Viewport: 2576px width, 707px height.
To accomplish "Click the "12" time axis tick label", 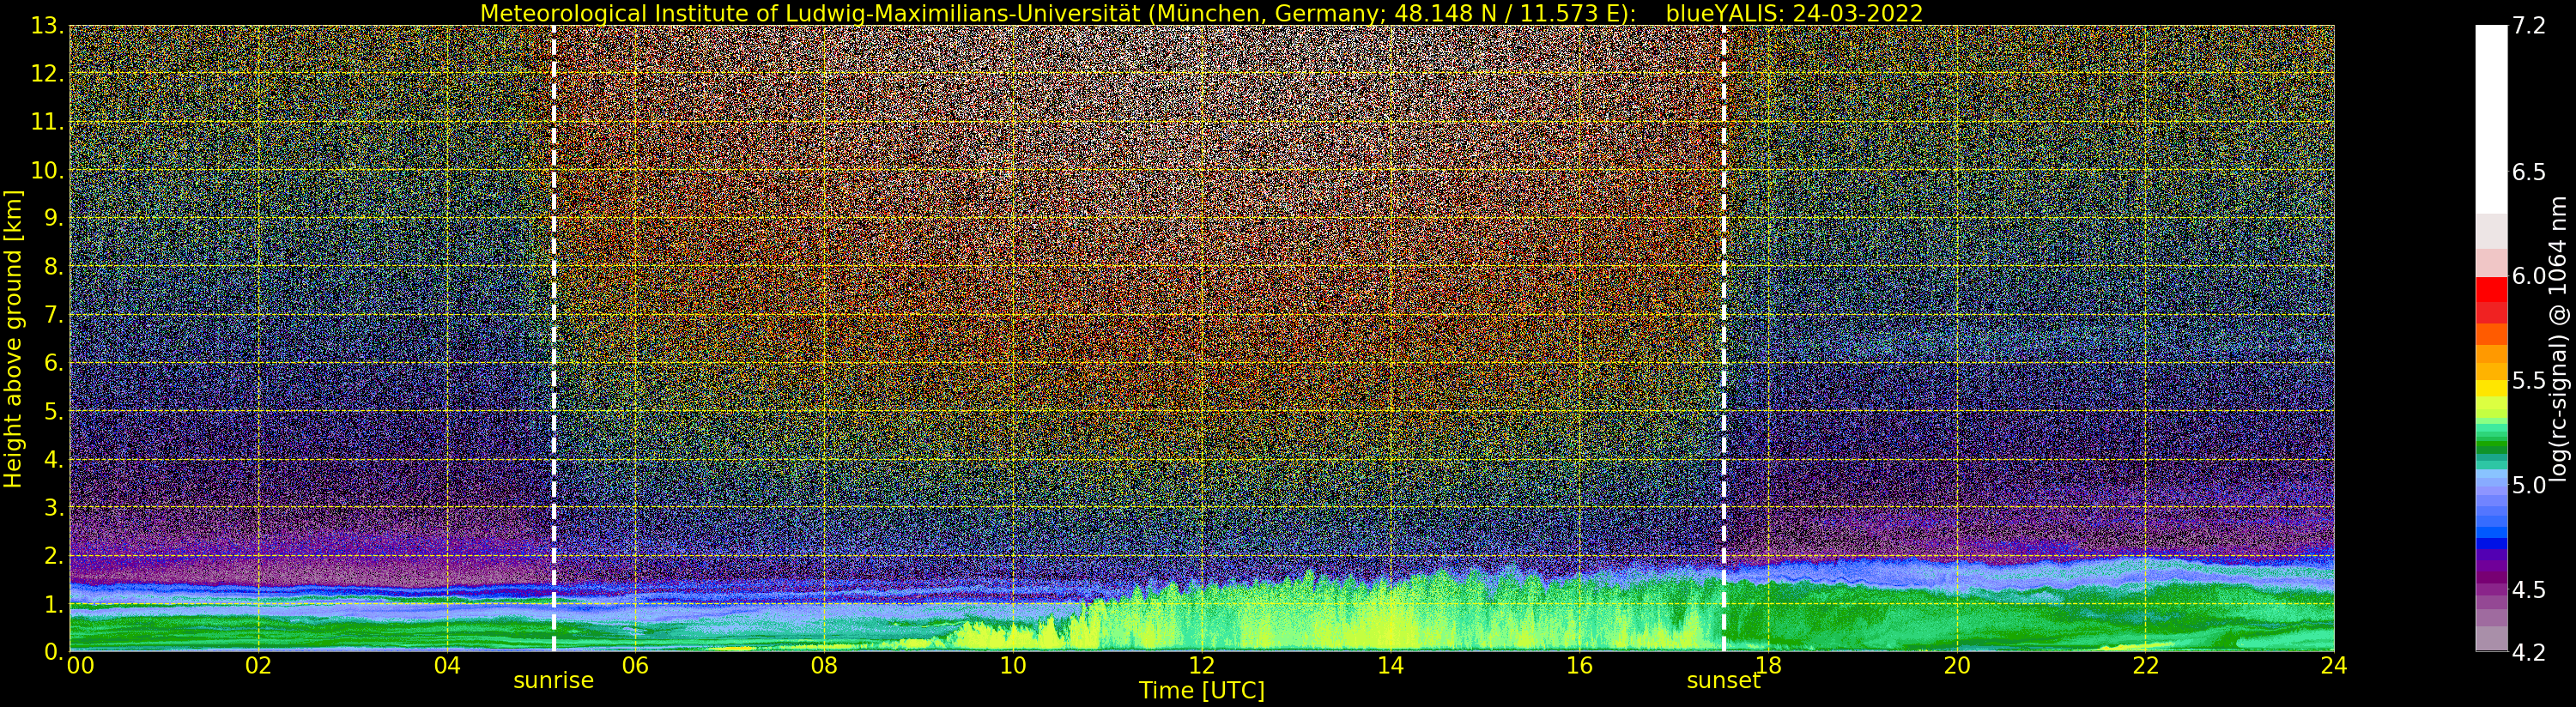I will (x=1201, y=666).
